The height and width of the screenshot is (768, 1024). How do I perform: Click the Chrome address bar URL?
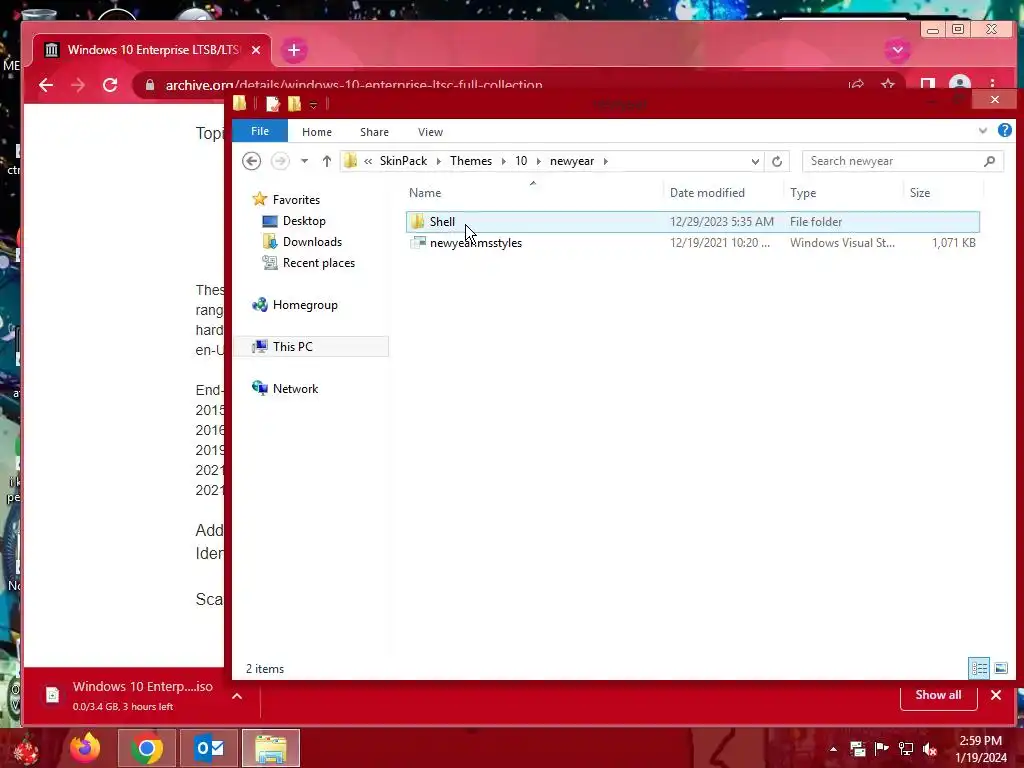click(353, 85)
